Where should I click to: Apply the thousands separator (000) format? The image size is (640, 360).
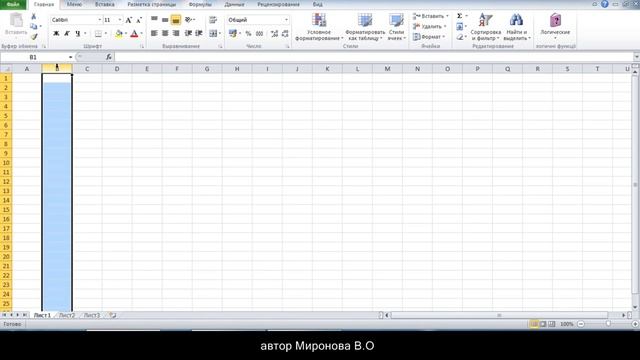click(x=259, y=33)
